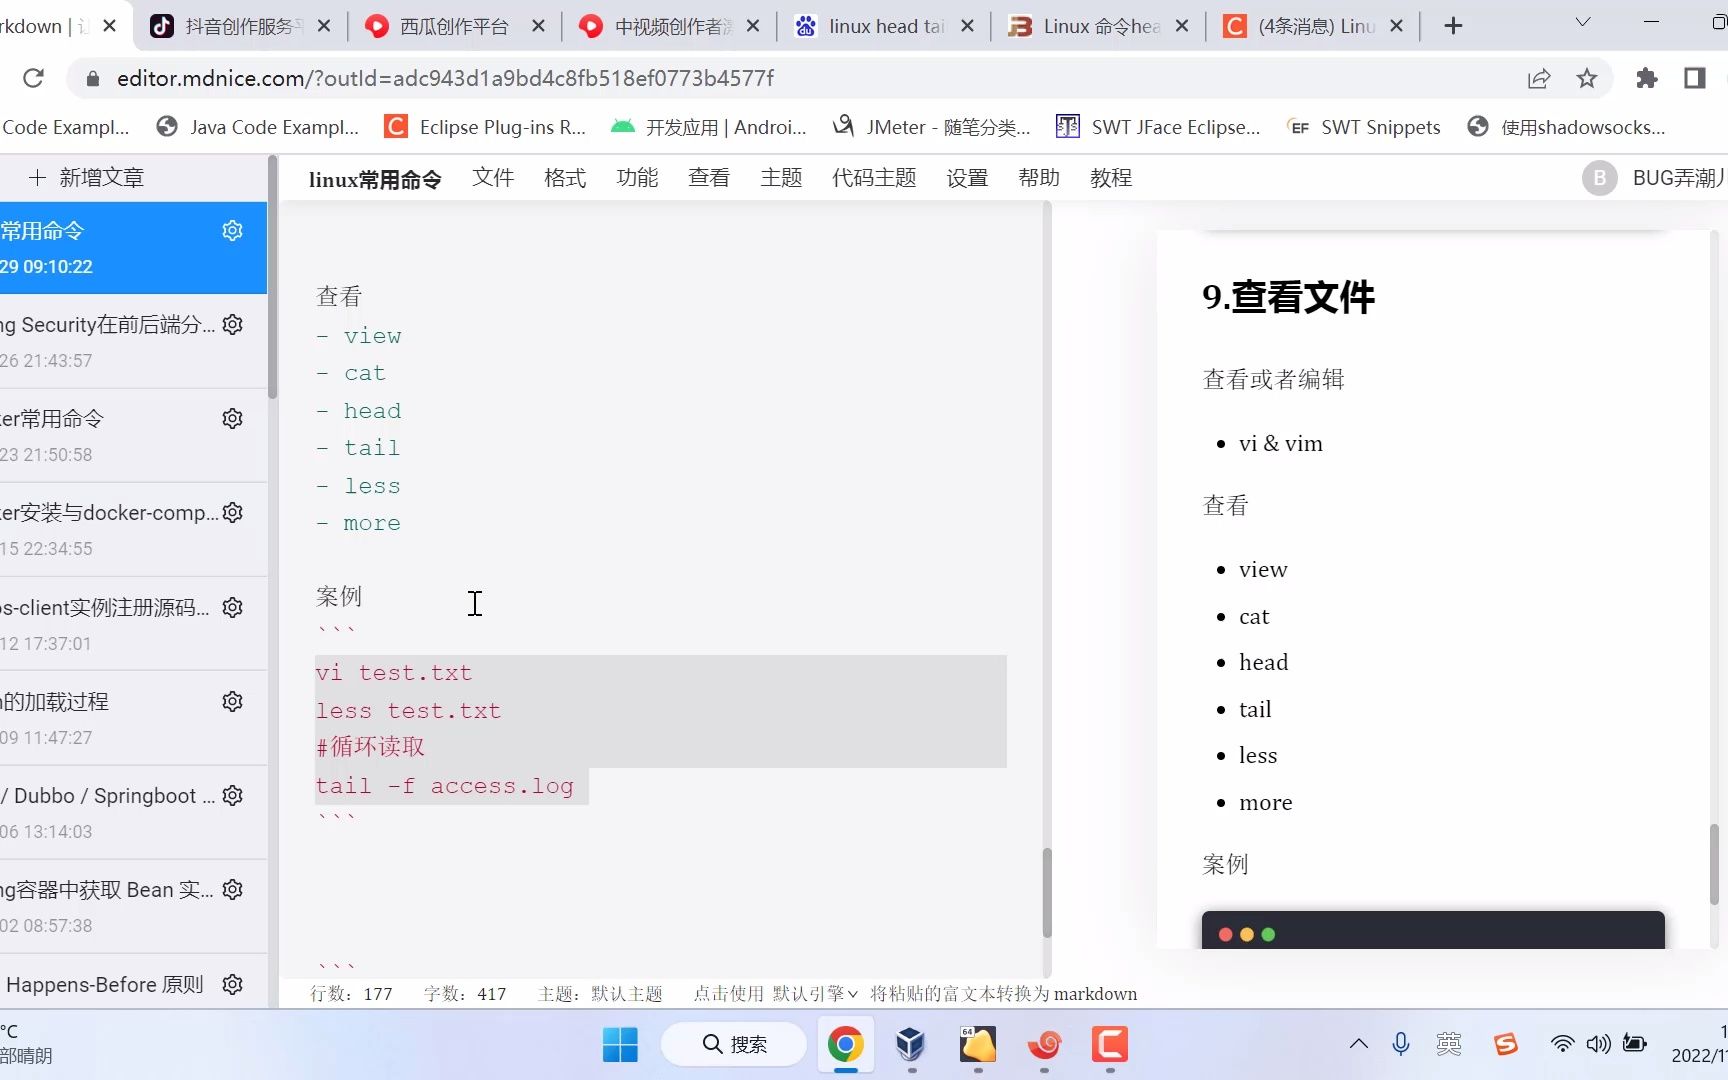The height and width of the screenshot is (1080, 1728).
Task: Open VirtualBox from the taskbar
Action: pyautogui.click(x=910, y=1044)
